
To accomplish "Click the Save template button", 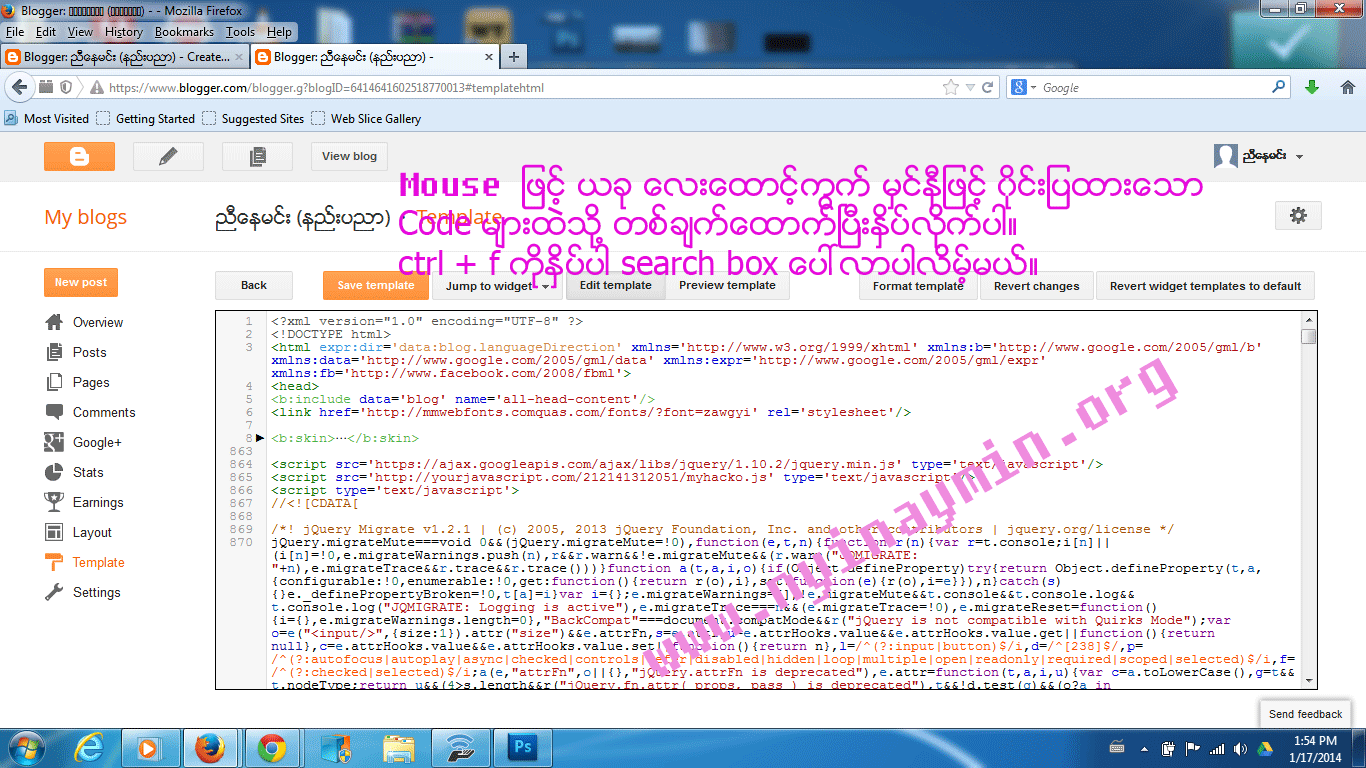I will 375,286.
